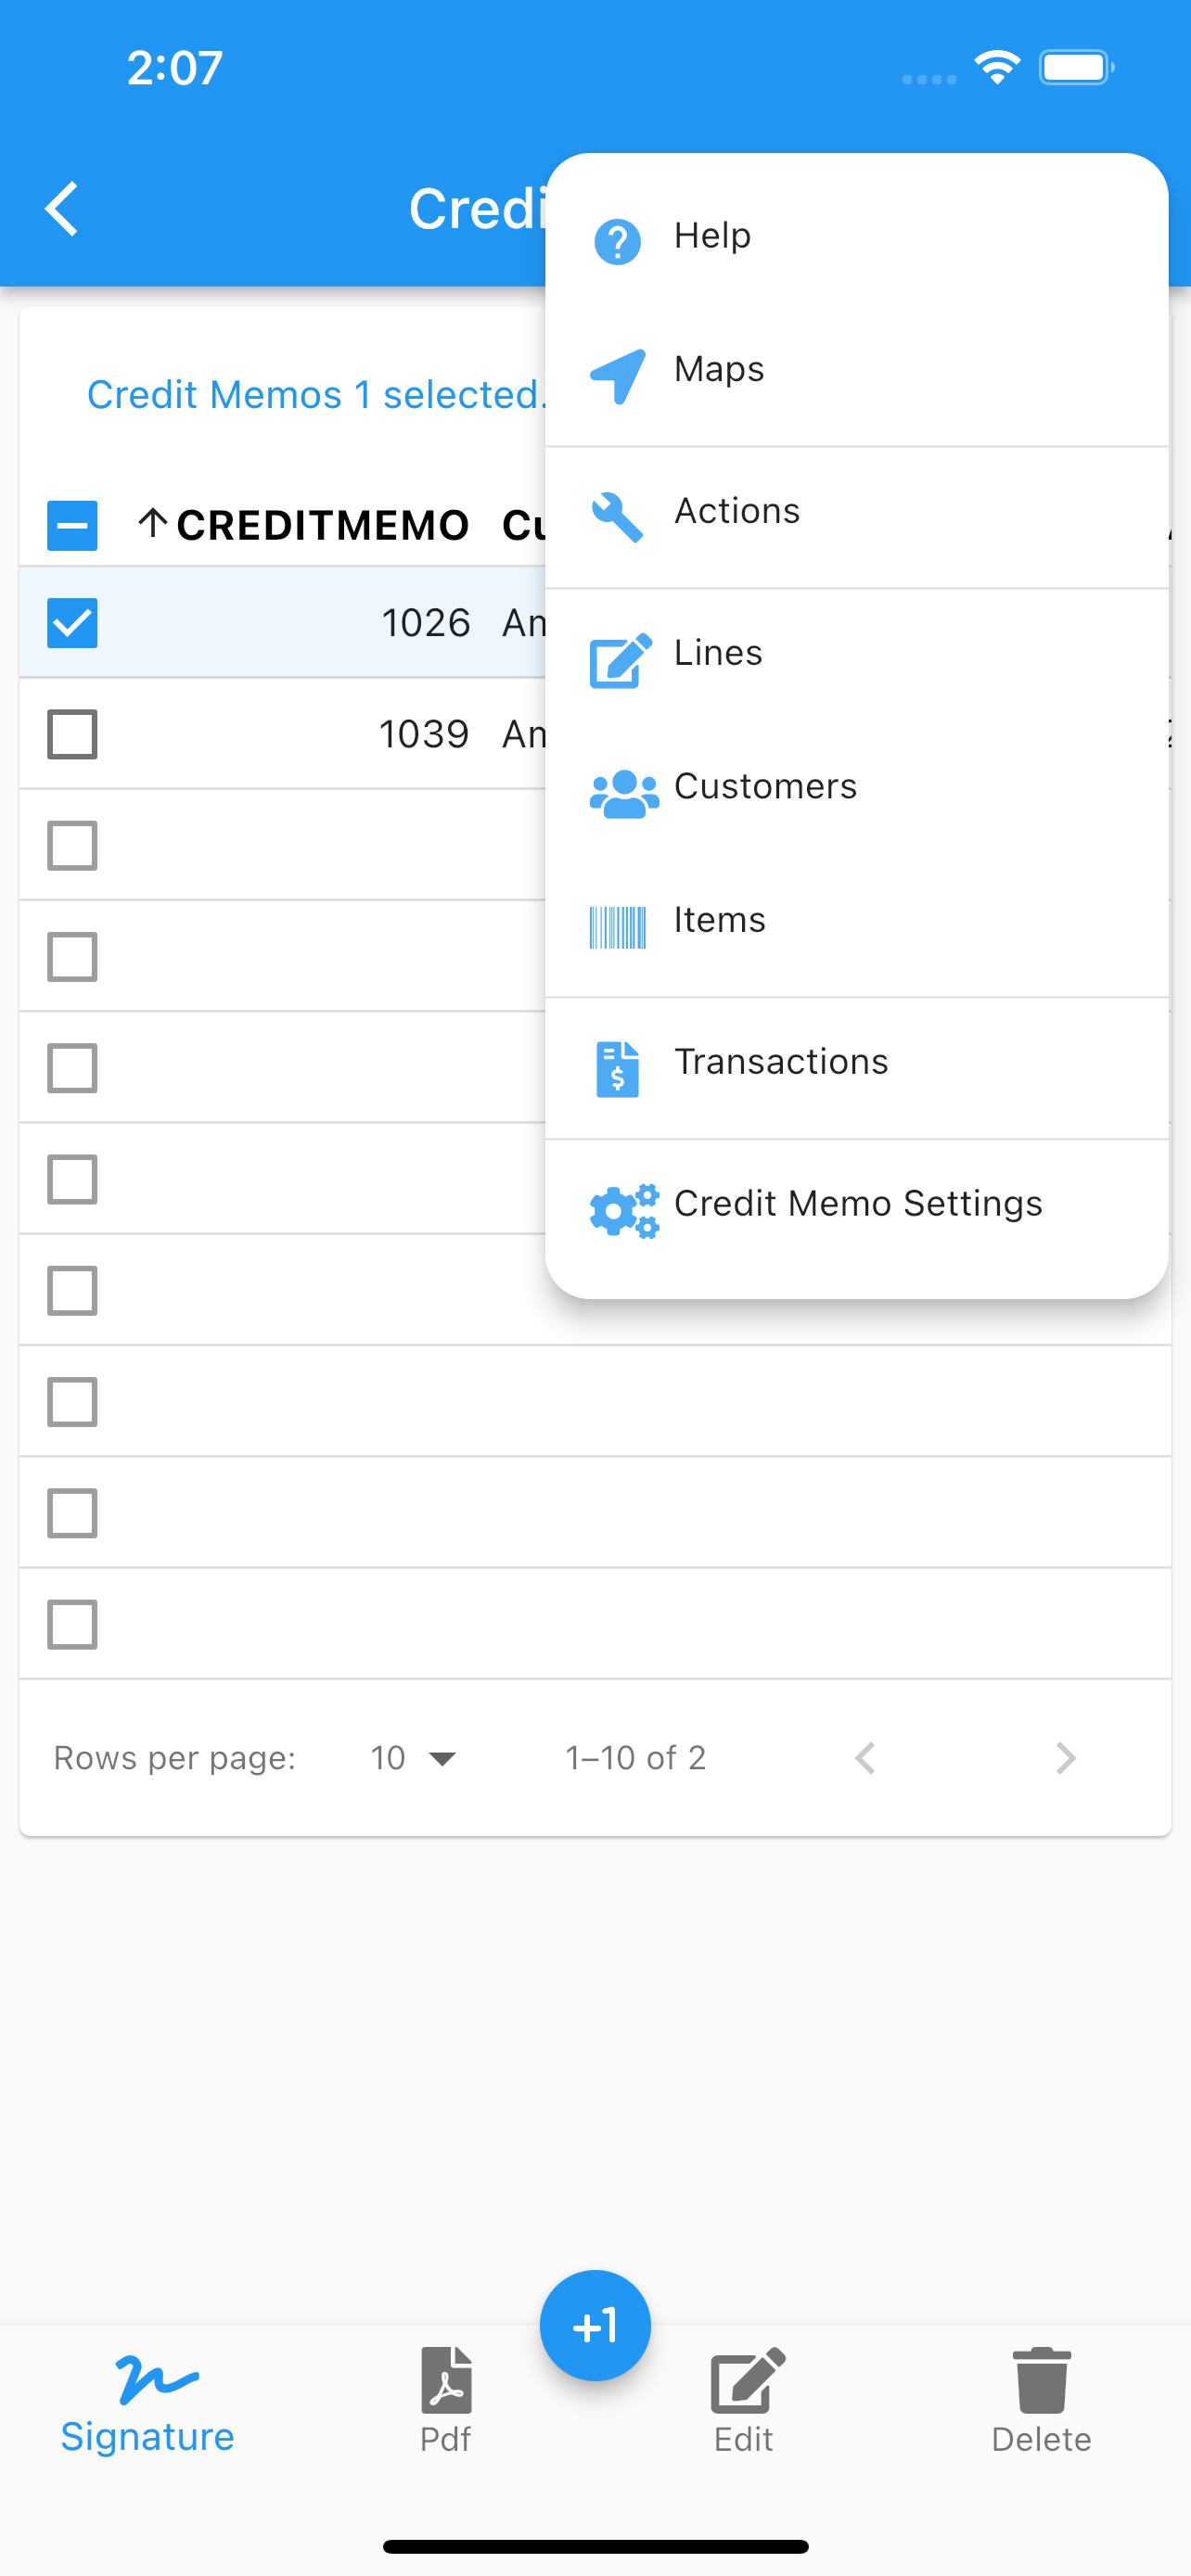Click the Delete trash can icon
1191x2576 pixels.
click(1041, 2380)
